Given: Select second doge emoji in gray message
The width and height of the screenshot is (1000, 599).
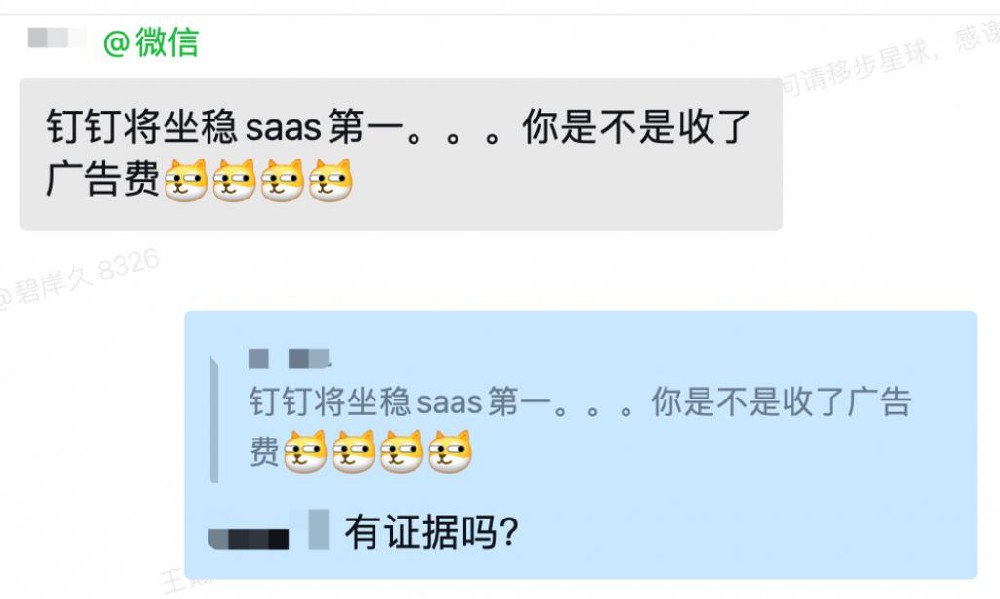Looking at the screenshot, I should [234, 181].
